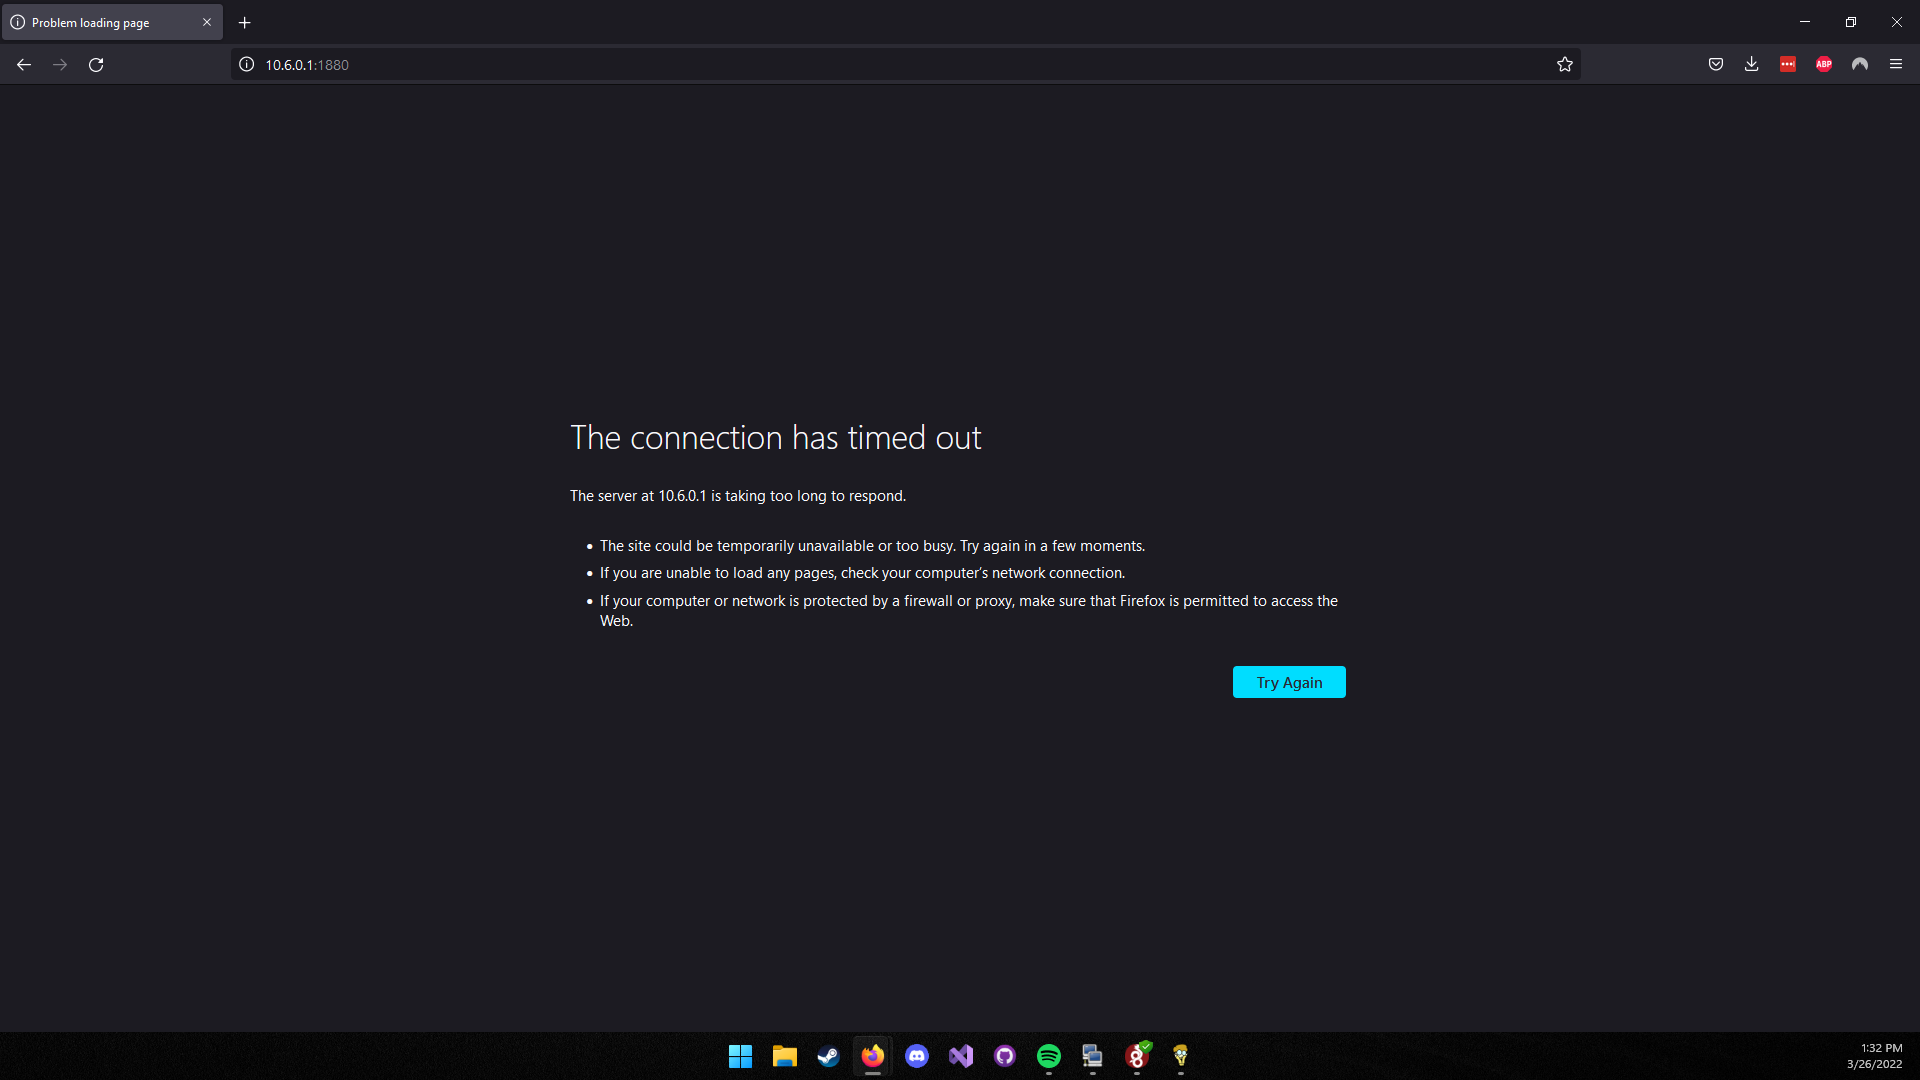Launch Steam from taskbar

coord(828,1056)
